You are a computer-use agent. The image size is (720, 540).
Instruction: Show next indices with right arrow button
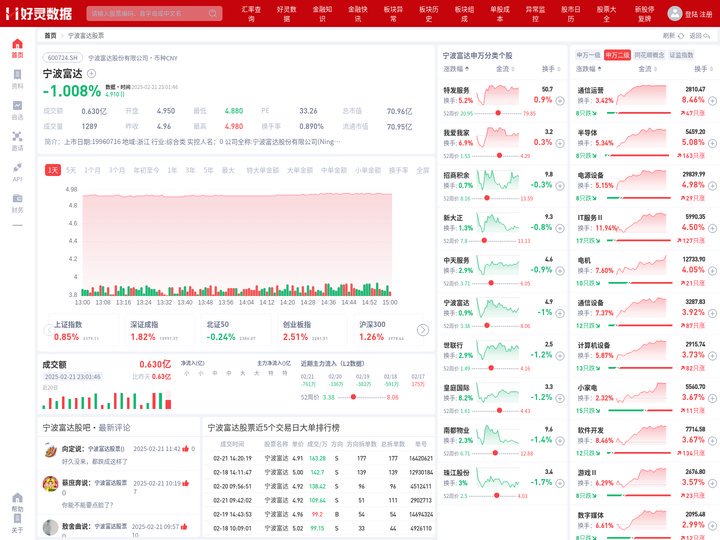click(423, 330)
